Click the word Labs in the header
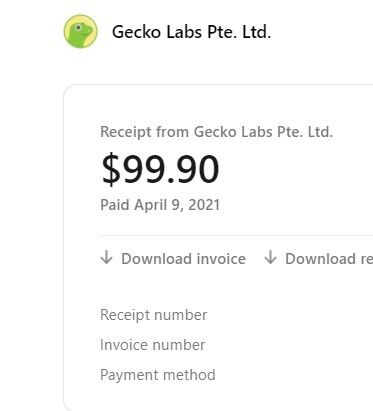This screenshot has height=411, width=373. click(x=184, y=32)
